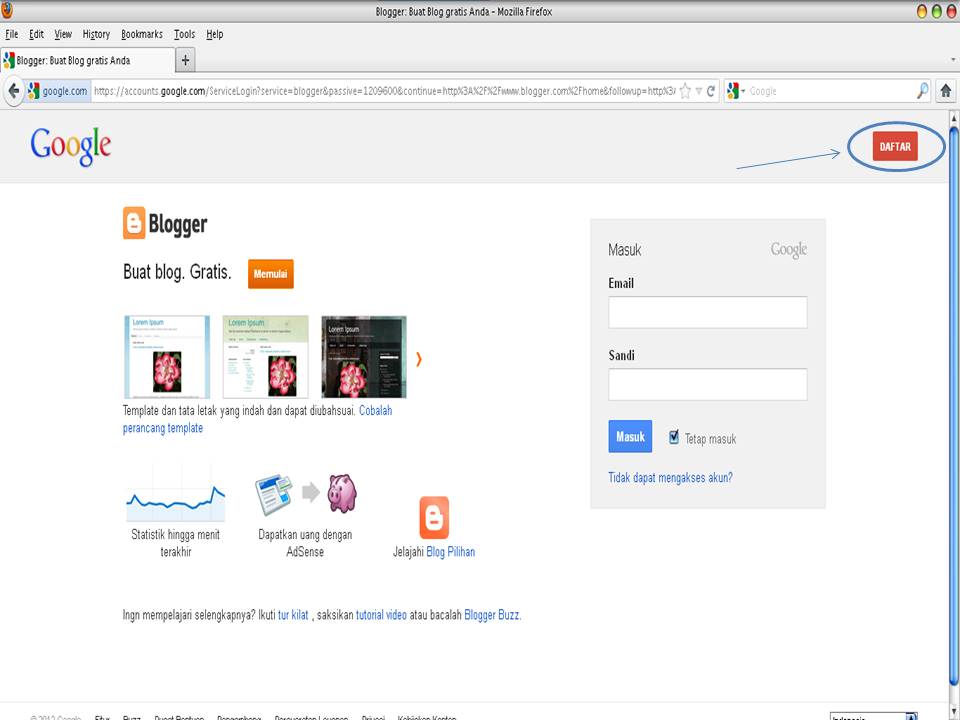Click the Sandi password field

(708, 384)
